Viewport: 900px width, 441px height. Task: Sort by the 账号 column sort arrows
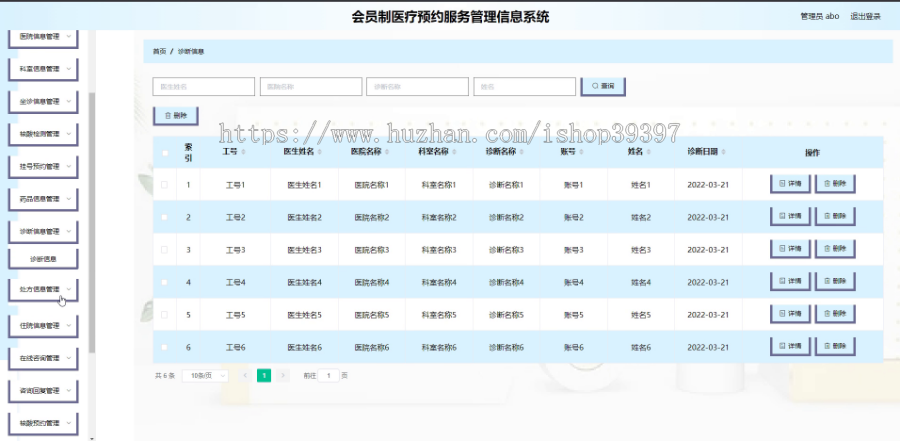click(580, 152)
